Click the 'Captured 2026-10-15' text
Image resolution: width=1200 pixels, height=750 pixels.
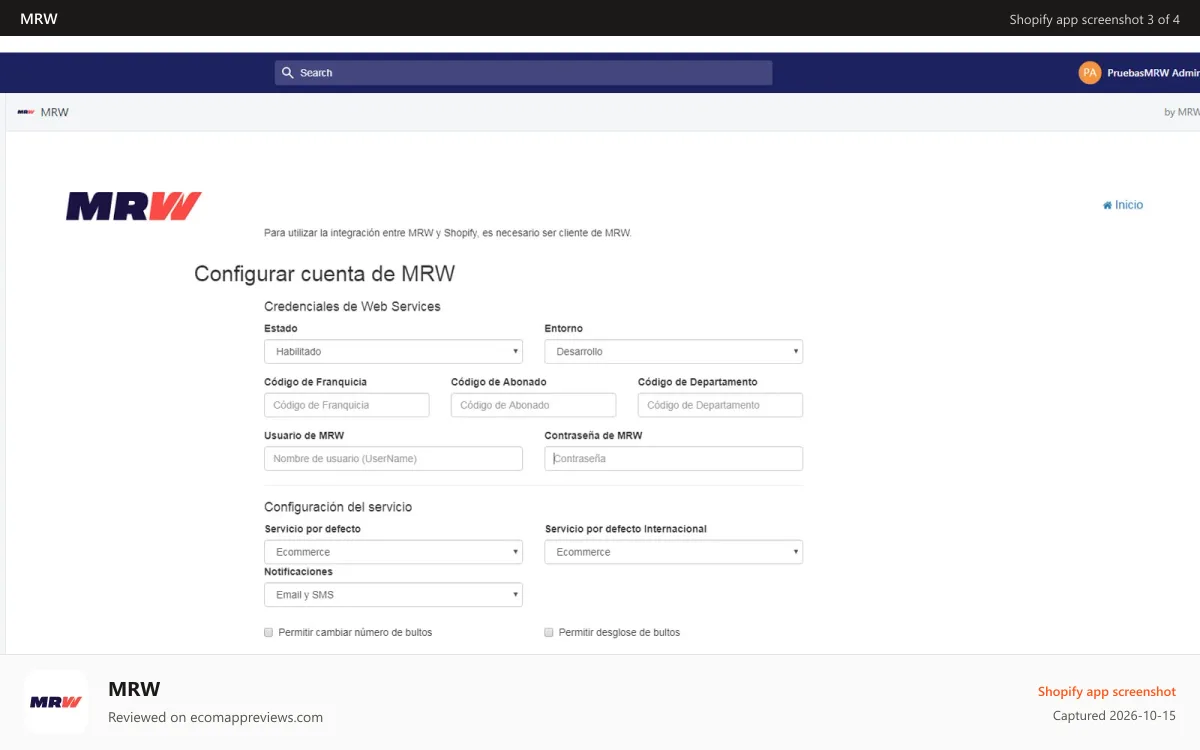1114,716
